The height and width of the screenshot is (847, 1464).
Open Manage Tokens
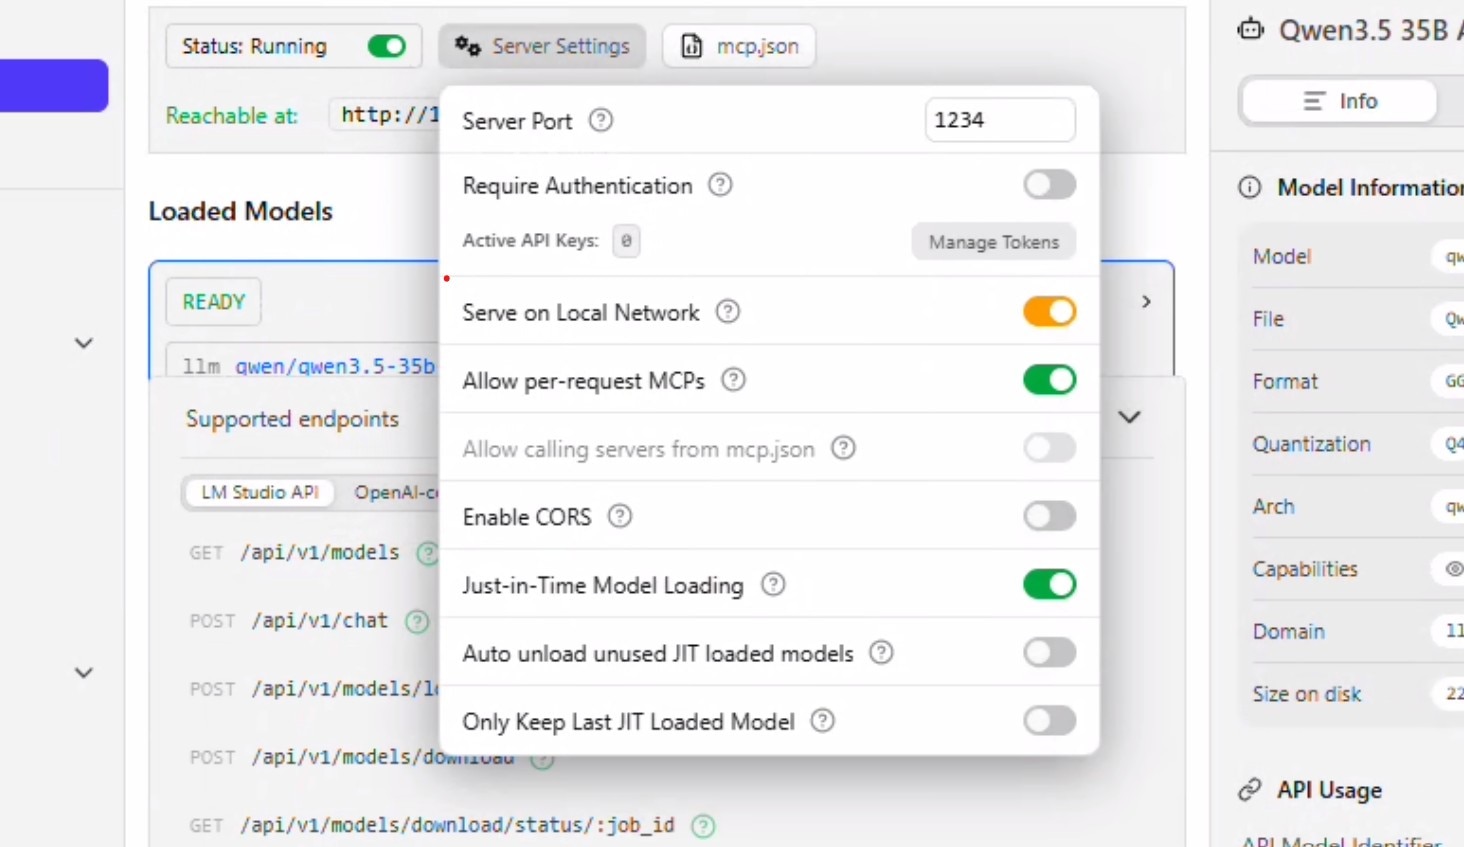pyautogui.click(x=993, y=241)
